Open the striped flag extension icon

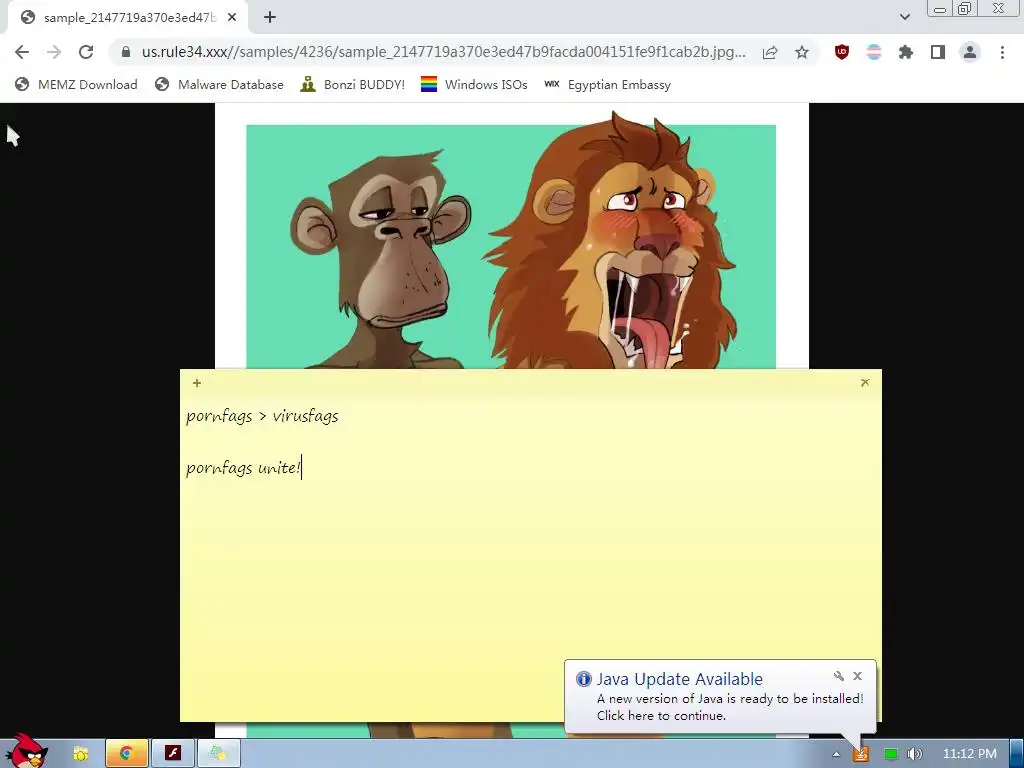pos(874,52)
